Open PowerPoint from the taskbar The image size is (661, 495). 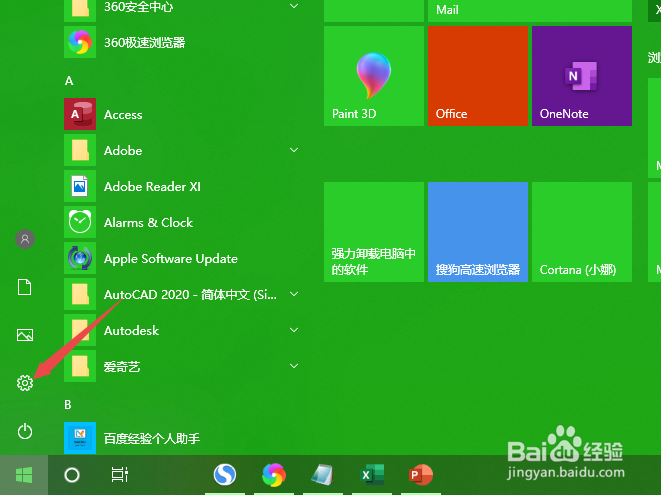click(x=421, y=475)
